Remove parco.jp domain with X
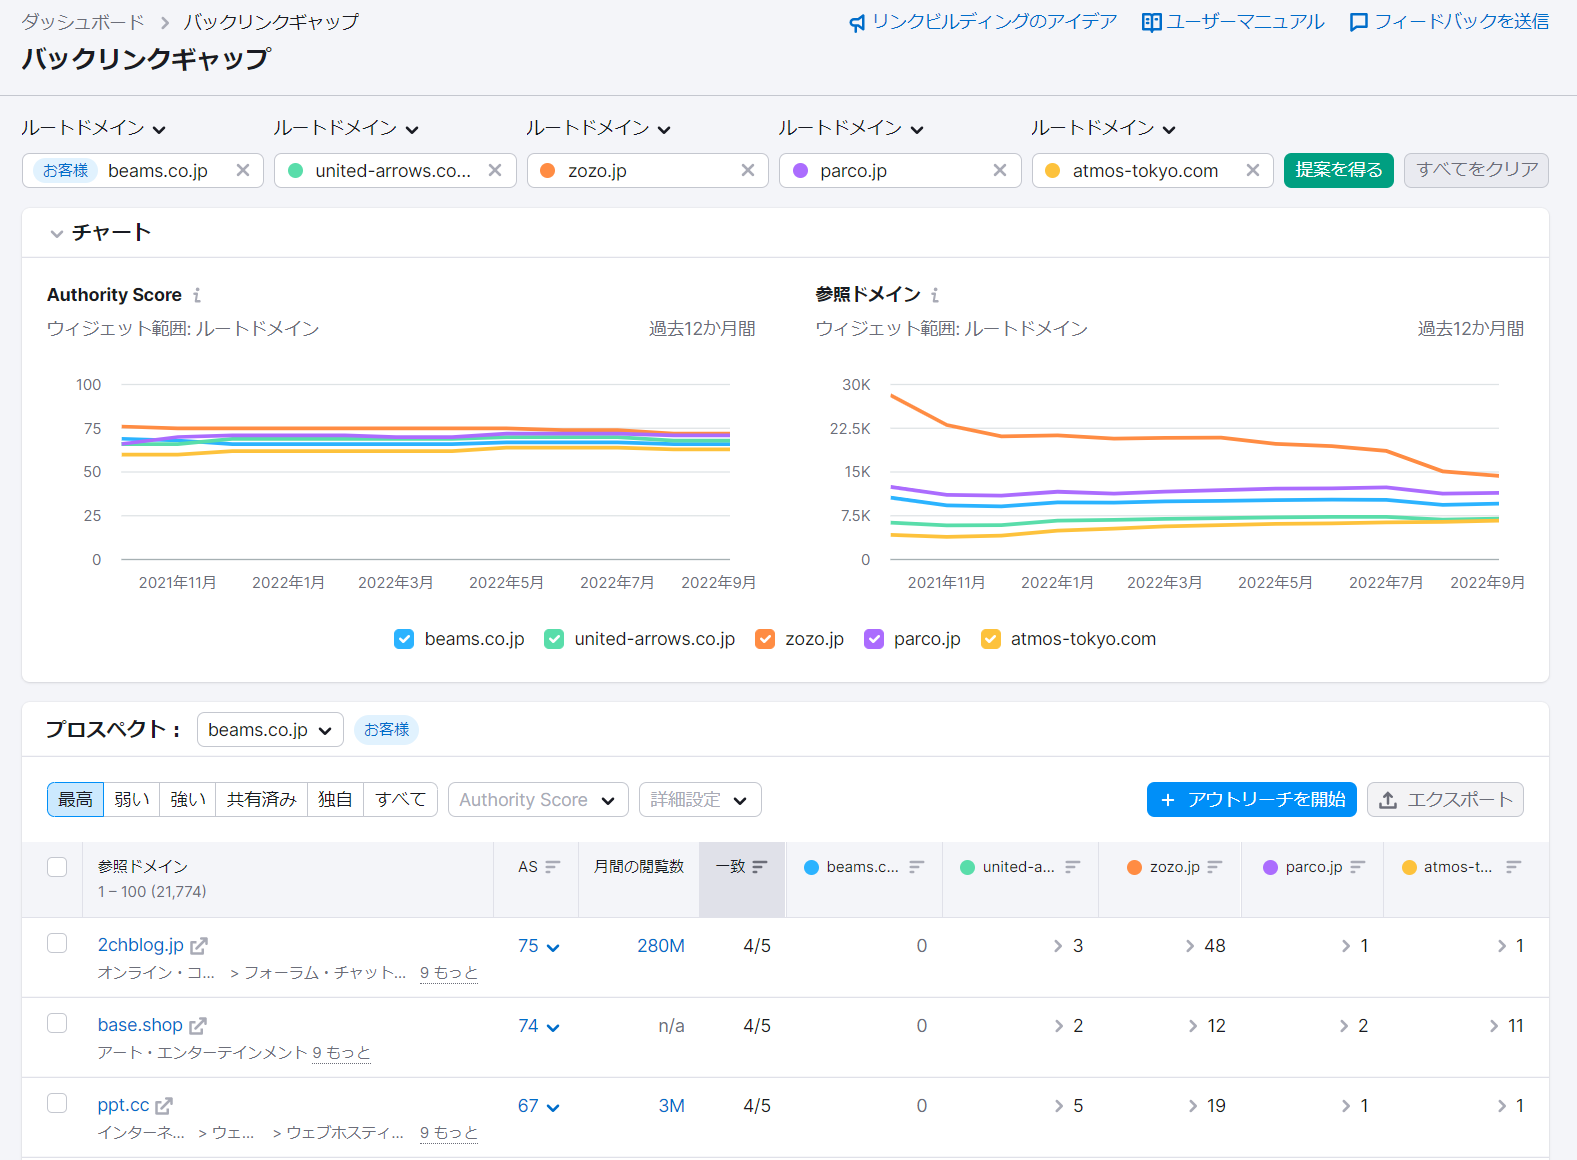The image size is (1577, 1160). [1000, 170]
